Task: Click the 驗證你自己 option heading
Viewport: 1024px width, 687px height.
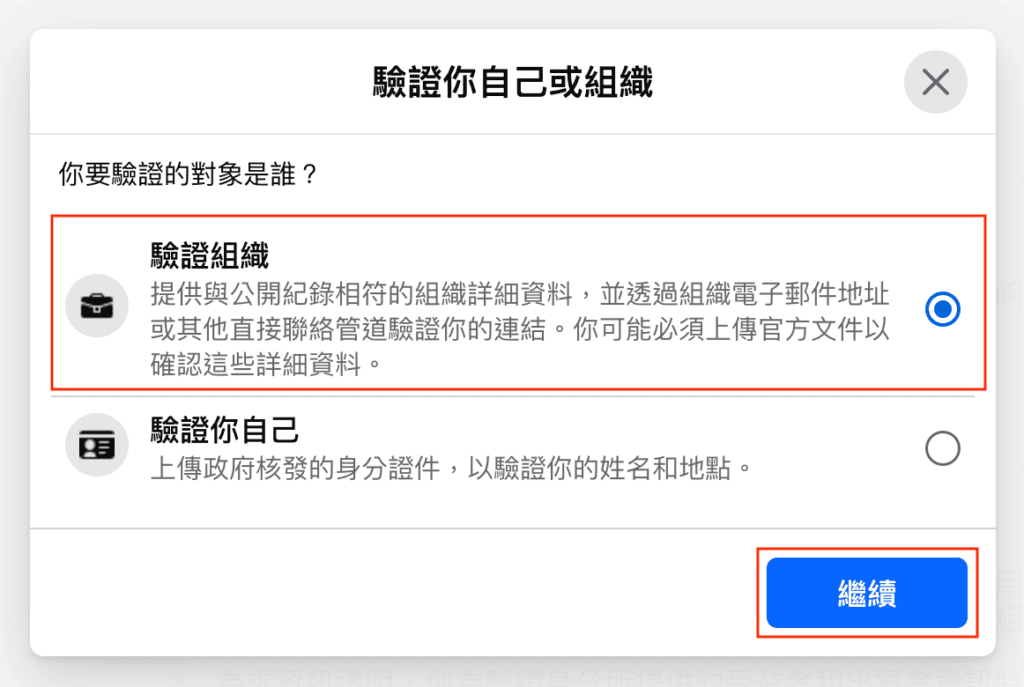Action: (x=224, y=430)
